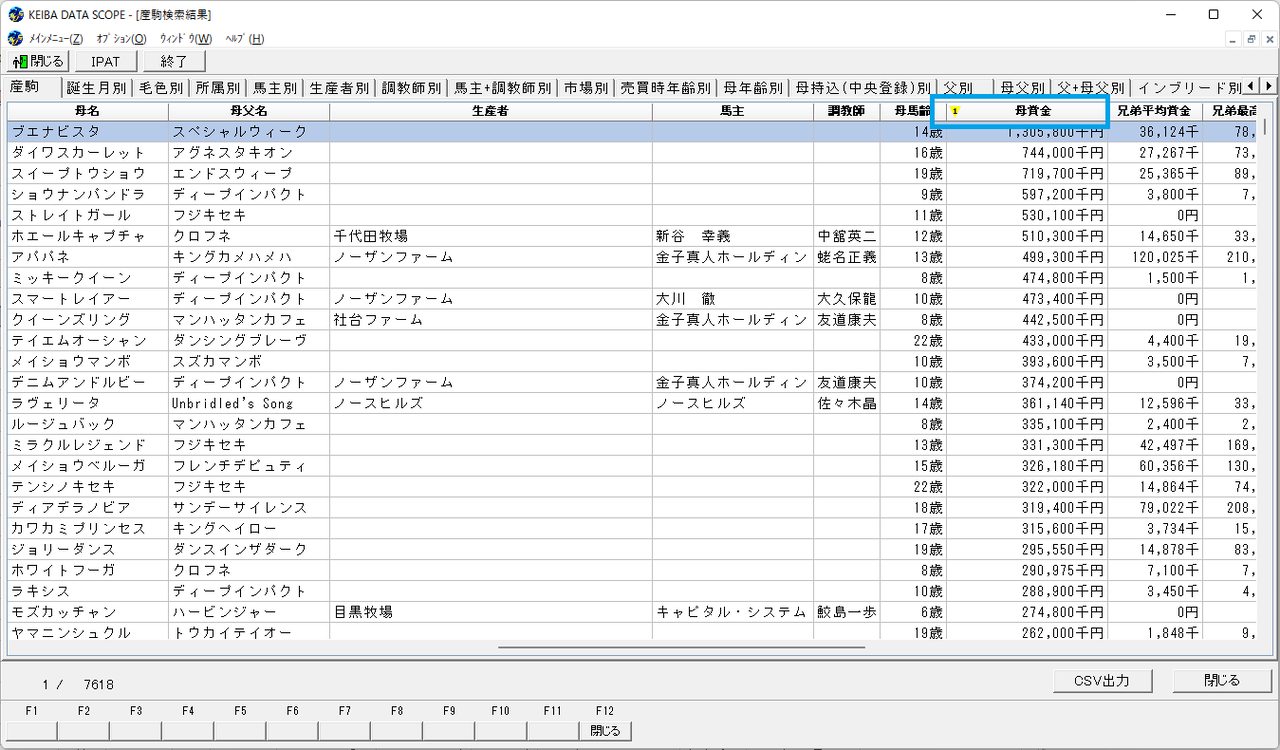Image resolution: width=1280 pixels, height=750 pixels.
Task: Open the 母年齢別 tab
Action: click(753, 88)
